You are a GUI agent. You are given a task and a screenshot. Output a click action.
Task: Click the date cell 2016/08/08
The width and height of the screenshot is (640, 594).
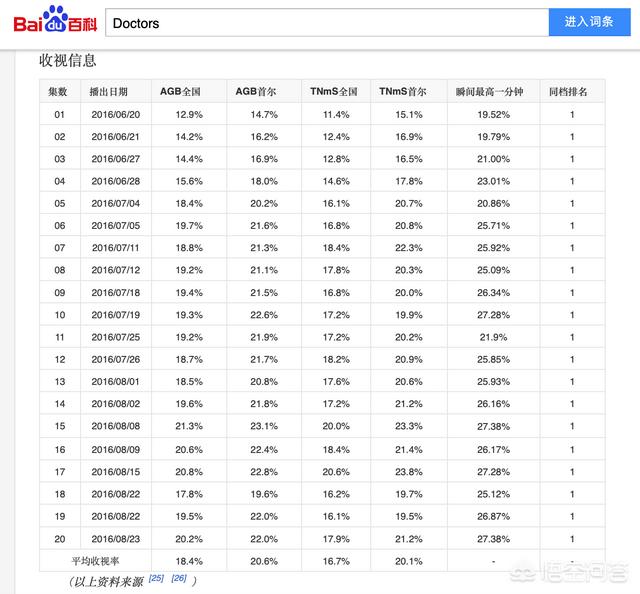pos(116,426)
